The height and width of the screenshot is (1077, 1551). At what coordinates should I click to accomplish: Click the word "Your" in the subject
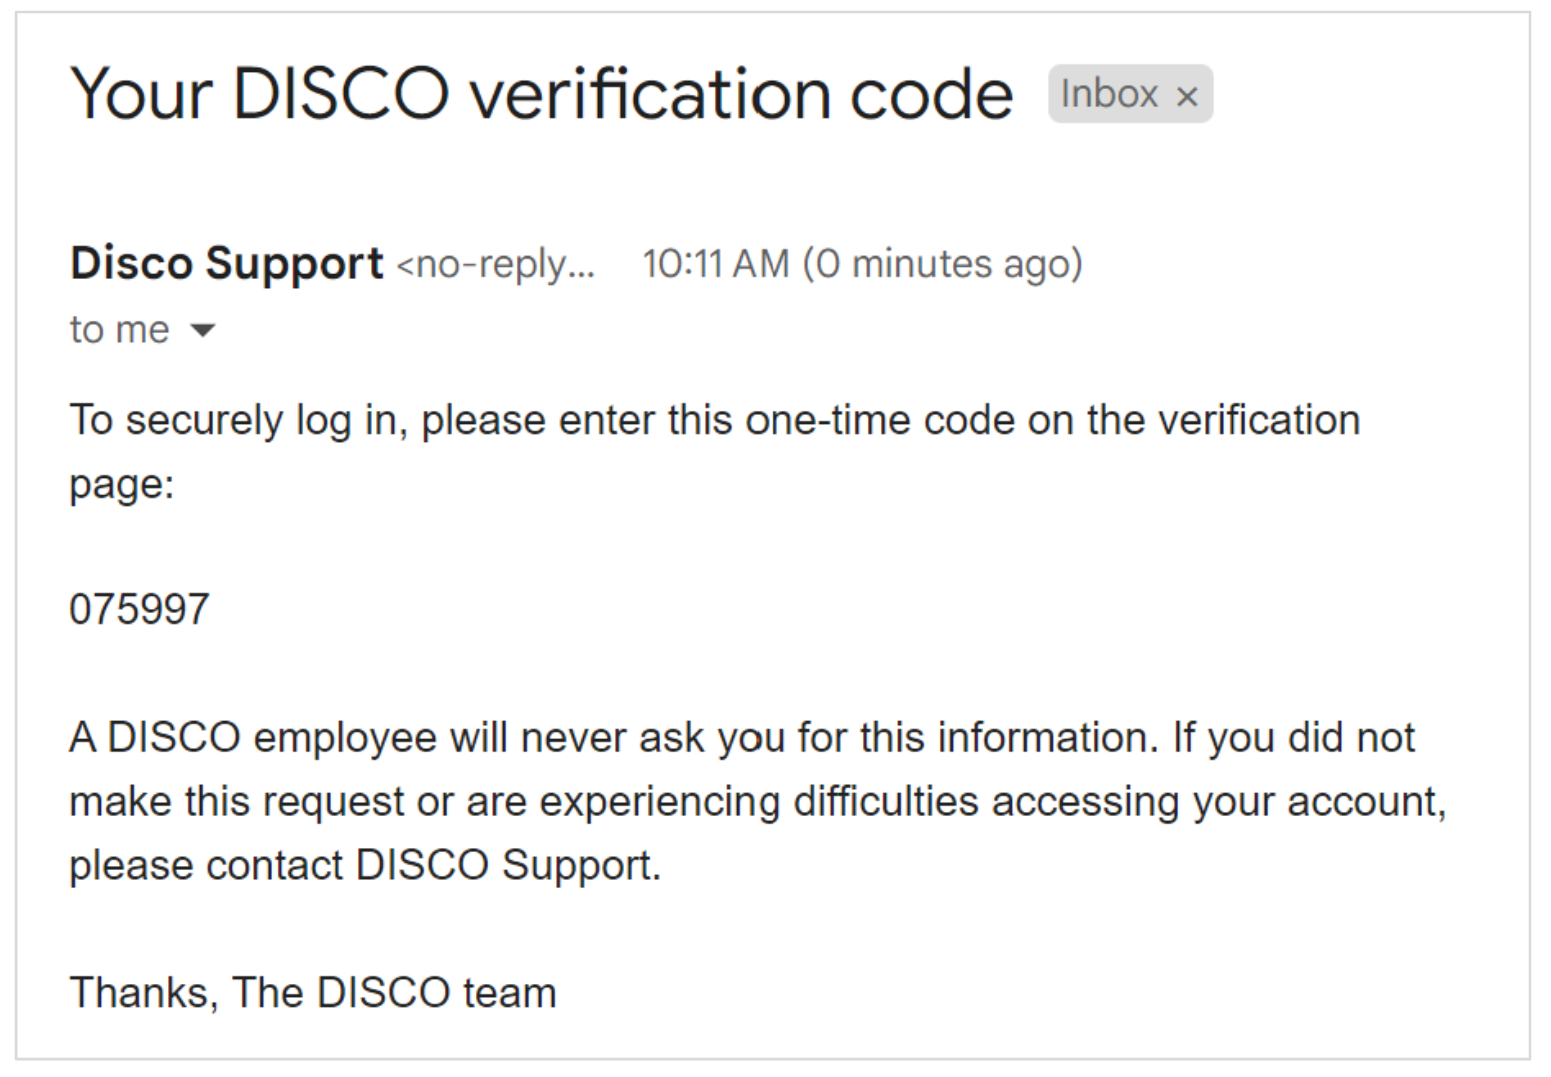point(141,95)
